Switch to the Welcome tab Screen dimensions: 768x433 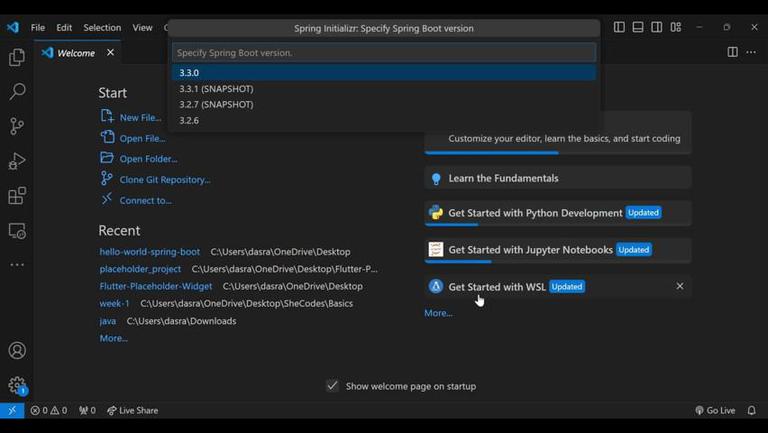pos(75,53)
